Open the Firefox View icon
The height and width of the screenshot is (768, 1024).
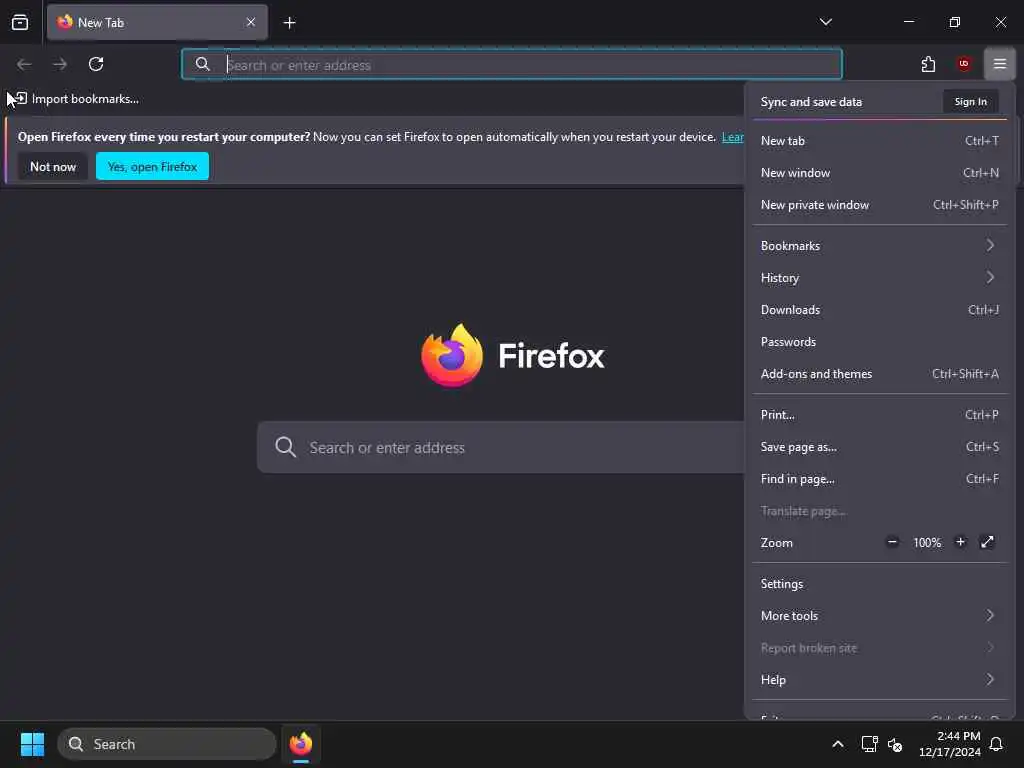20,22
